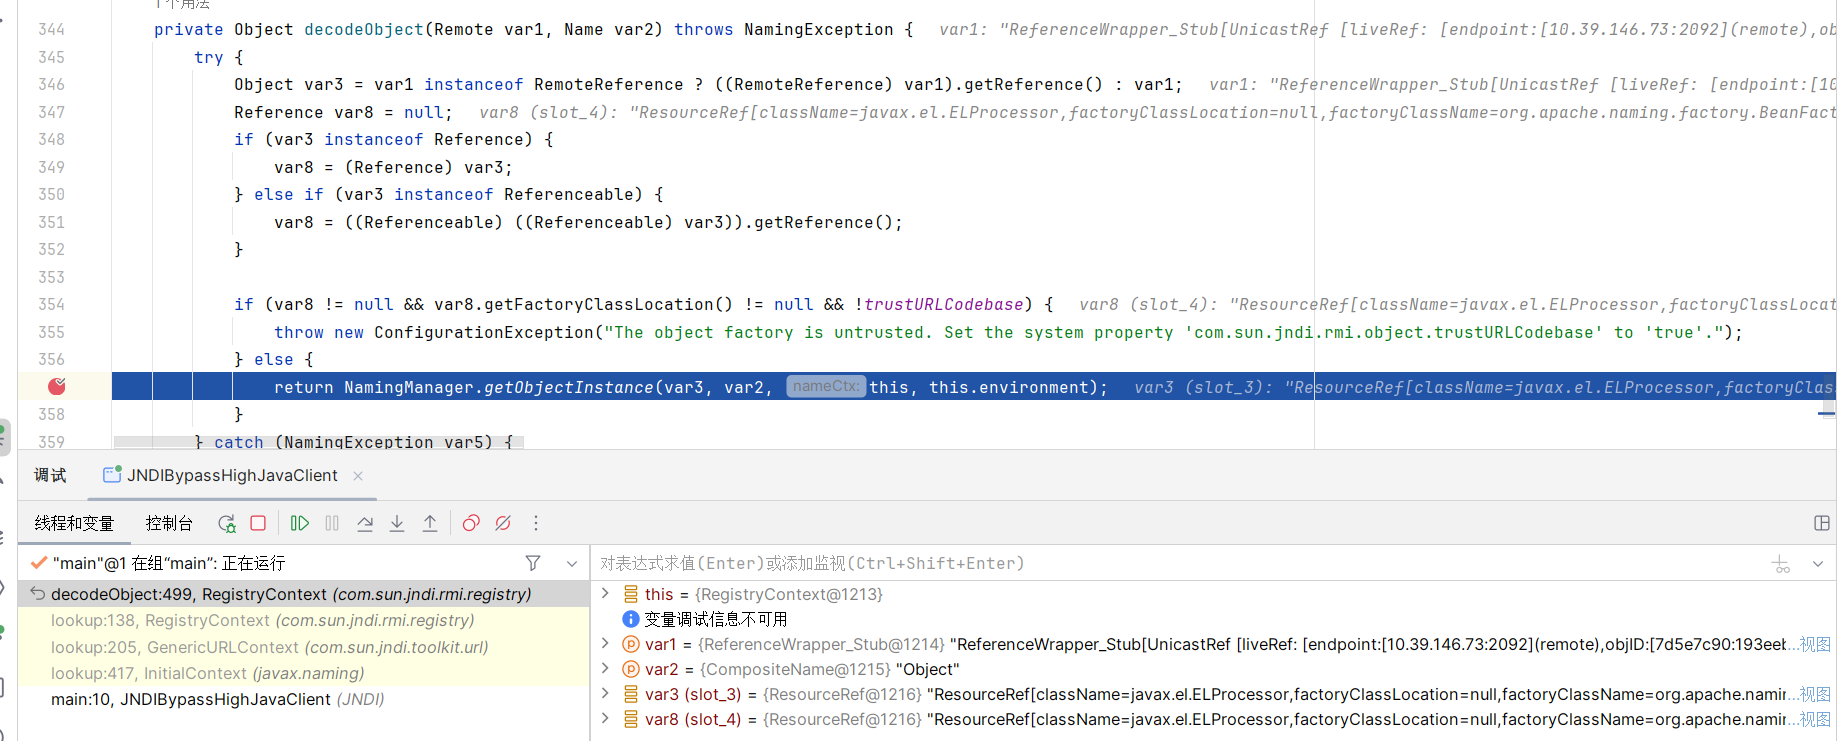
Task: Switch to the 线程和变量 tab
Action: point(74,523)
